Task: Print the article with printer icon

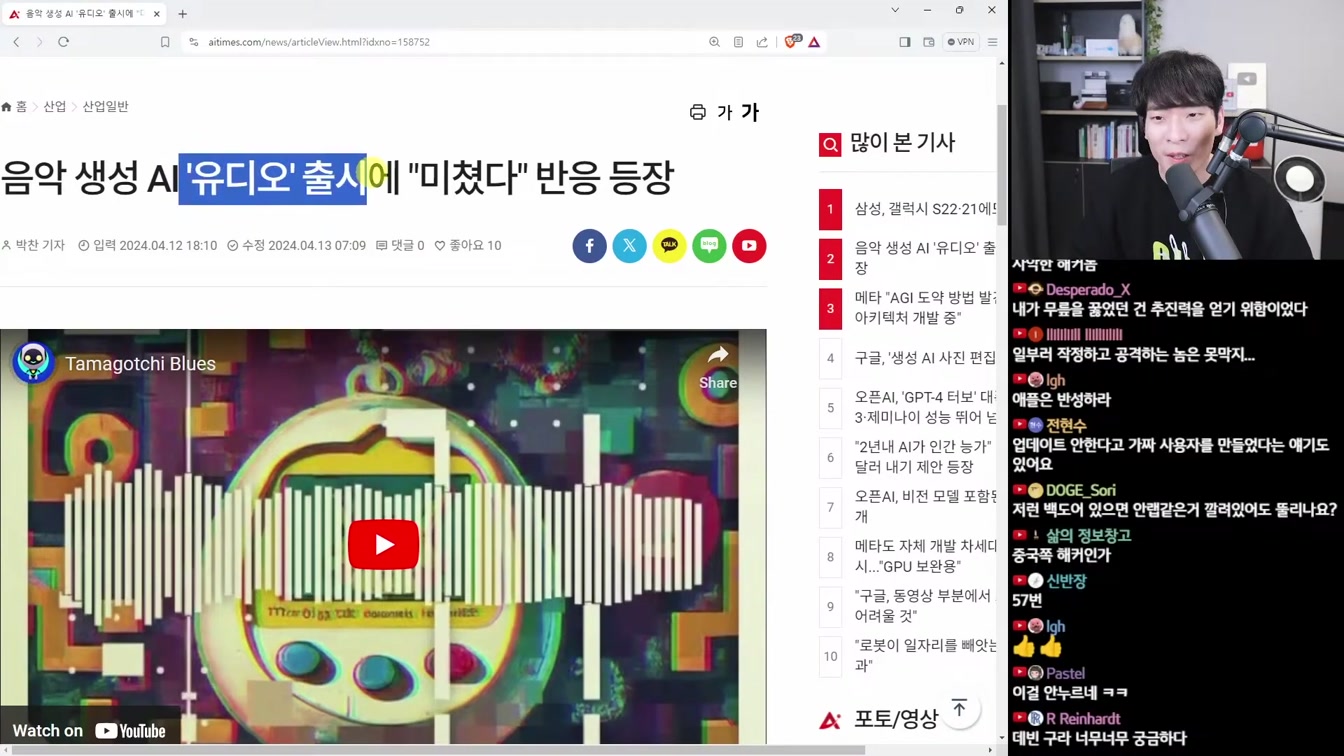Action: pos(698,112)
